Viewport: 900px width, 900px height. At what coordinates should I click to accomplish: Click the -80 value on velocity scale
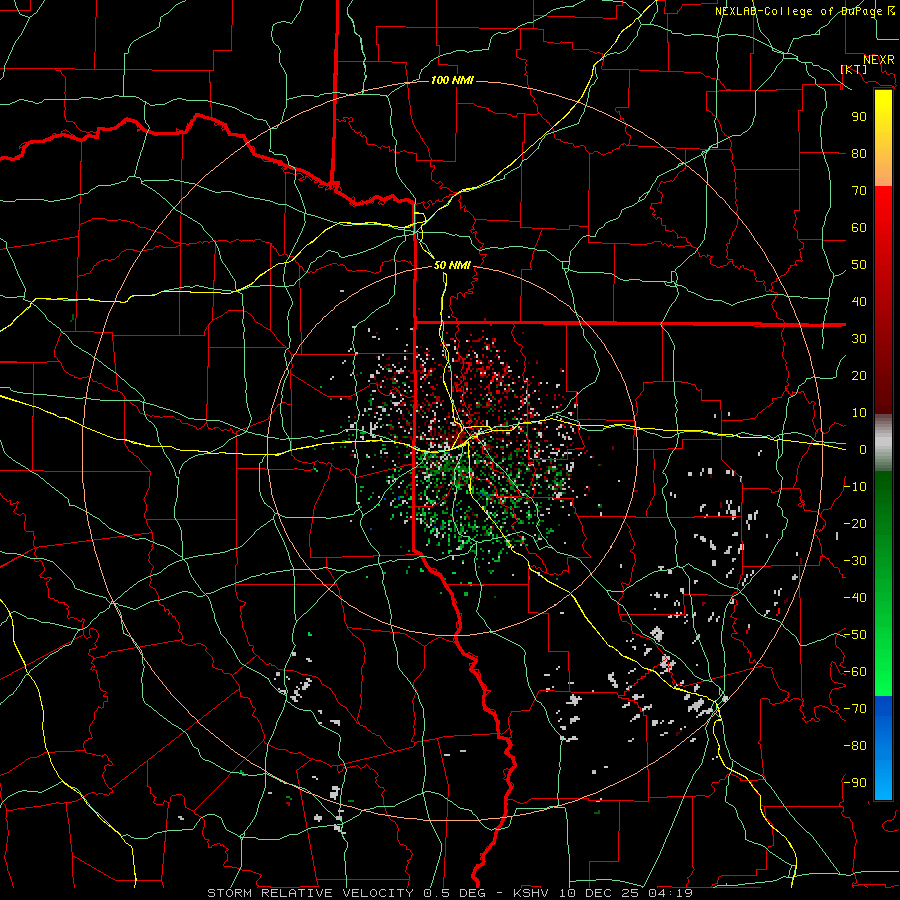(855, 746)
